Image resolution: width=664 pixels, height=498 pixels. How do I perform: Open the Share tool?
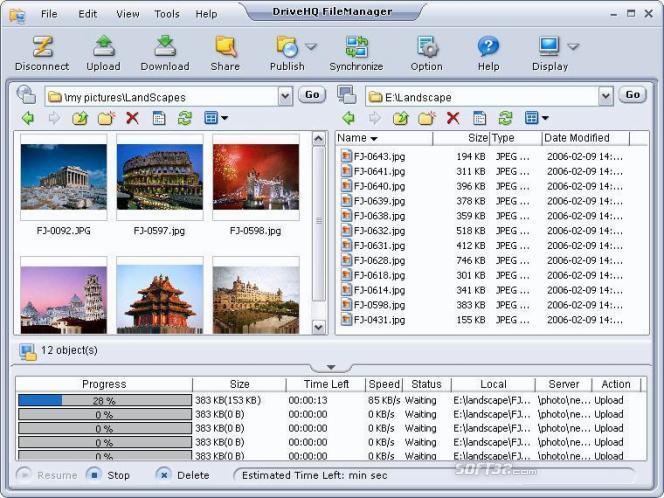(x=225, y=47)
